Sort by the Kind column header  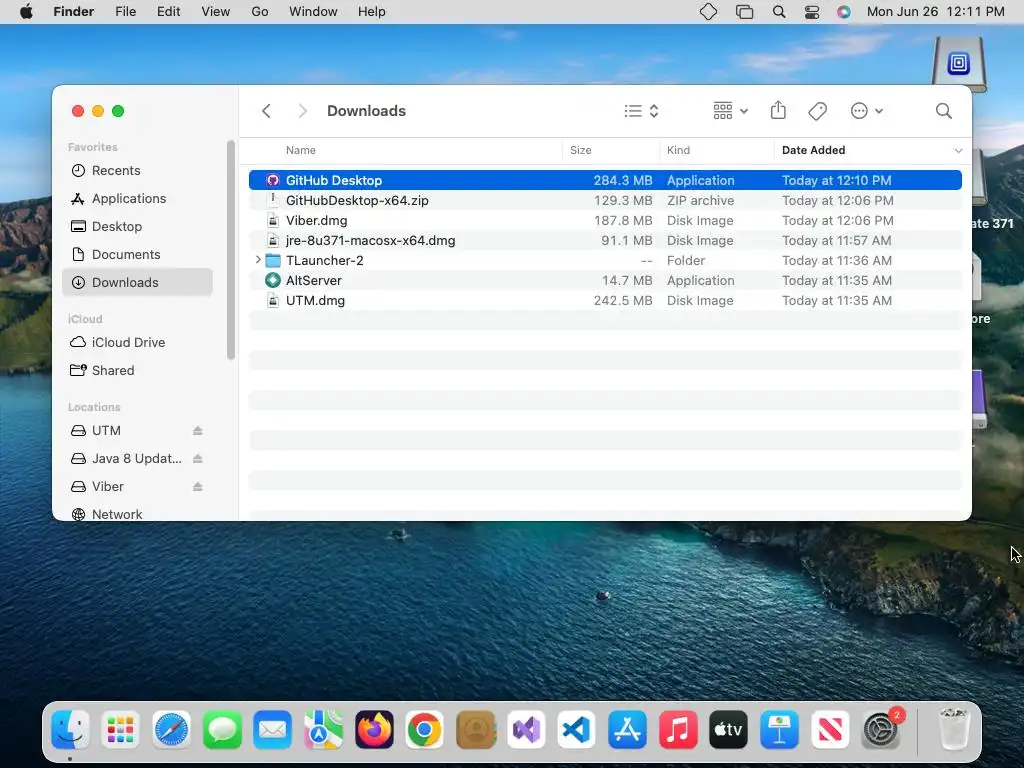coord(678,150)
